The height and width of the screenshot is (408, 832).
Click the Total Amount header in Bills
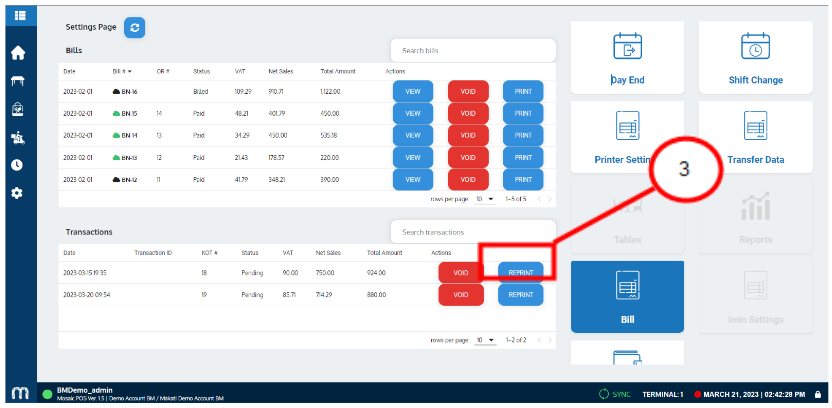pos(338,72)
